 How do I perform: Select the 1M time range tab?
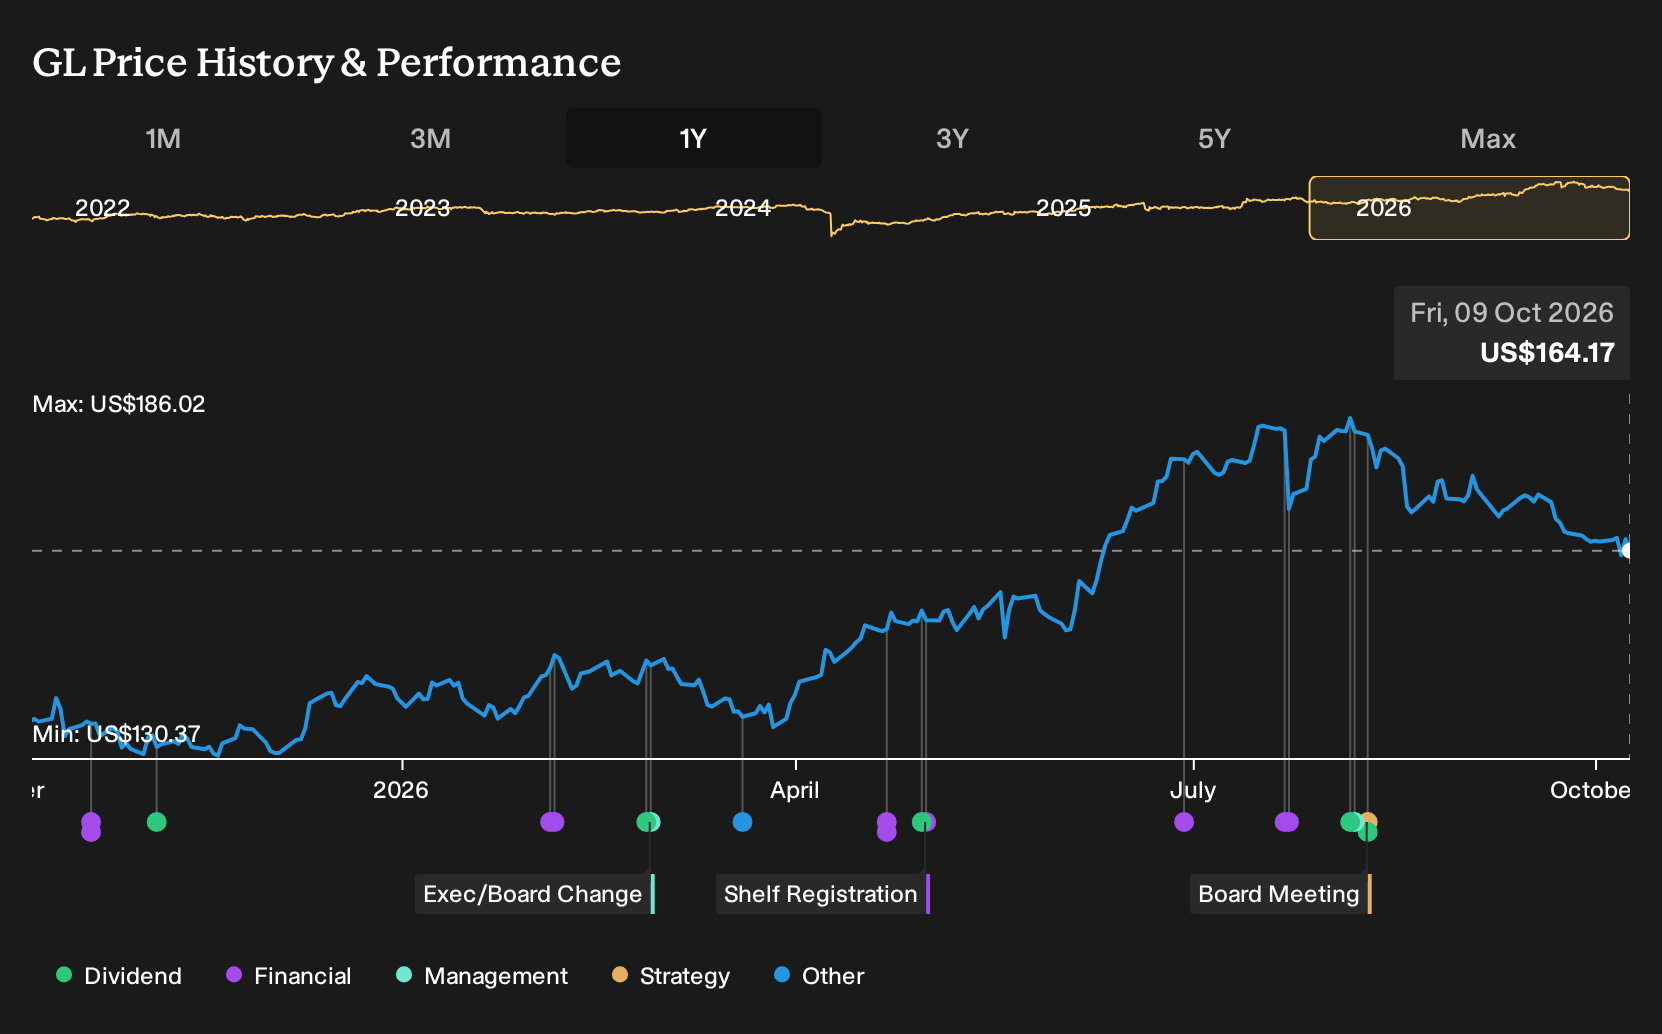[x=163, y=138]
